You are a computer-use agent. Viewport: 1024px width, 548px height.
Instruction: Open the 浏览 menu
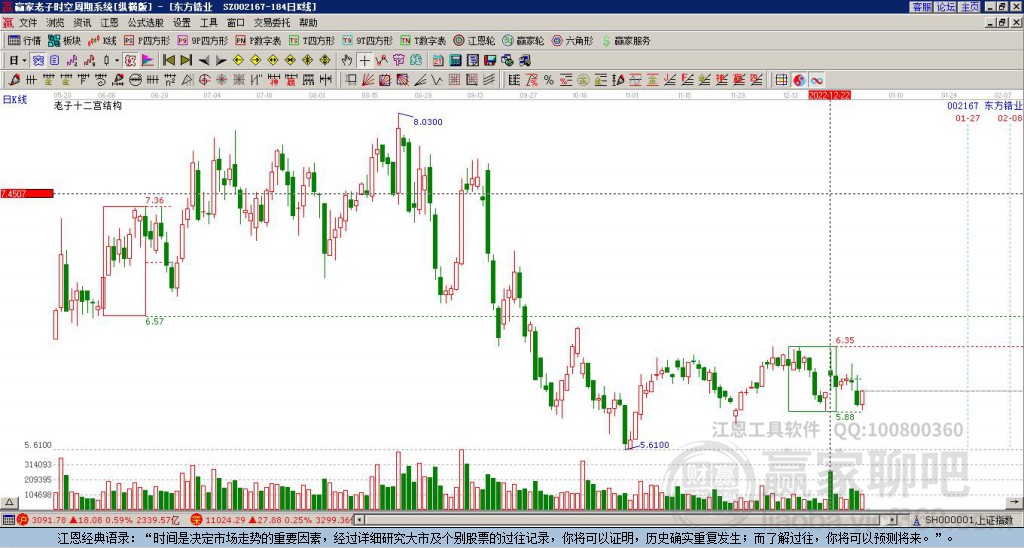tap(55, 23)
